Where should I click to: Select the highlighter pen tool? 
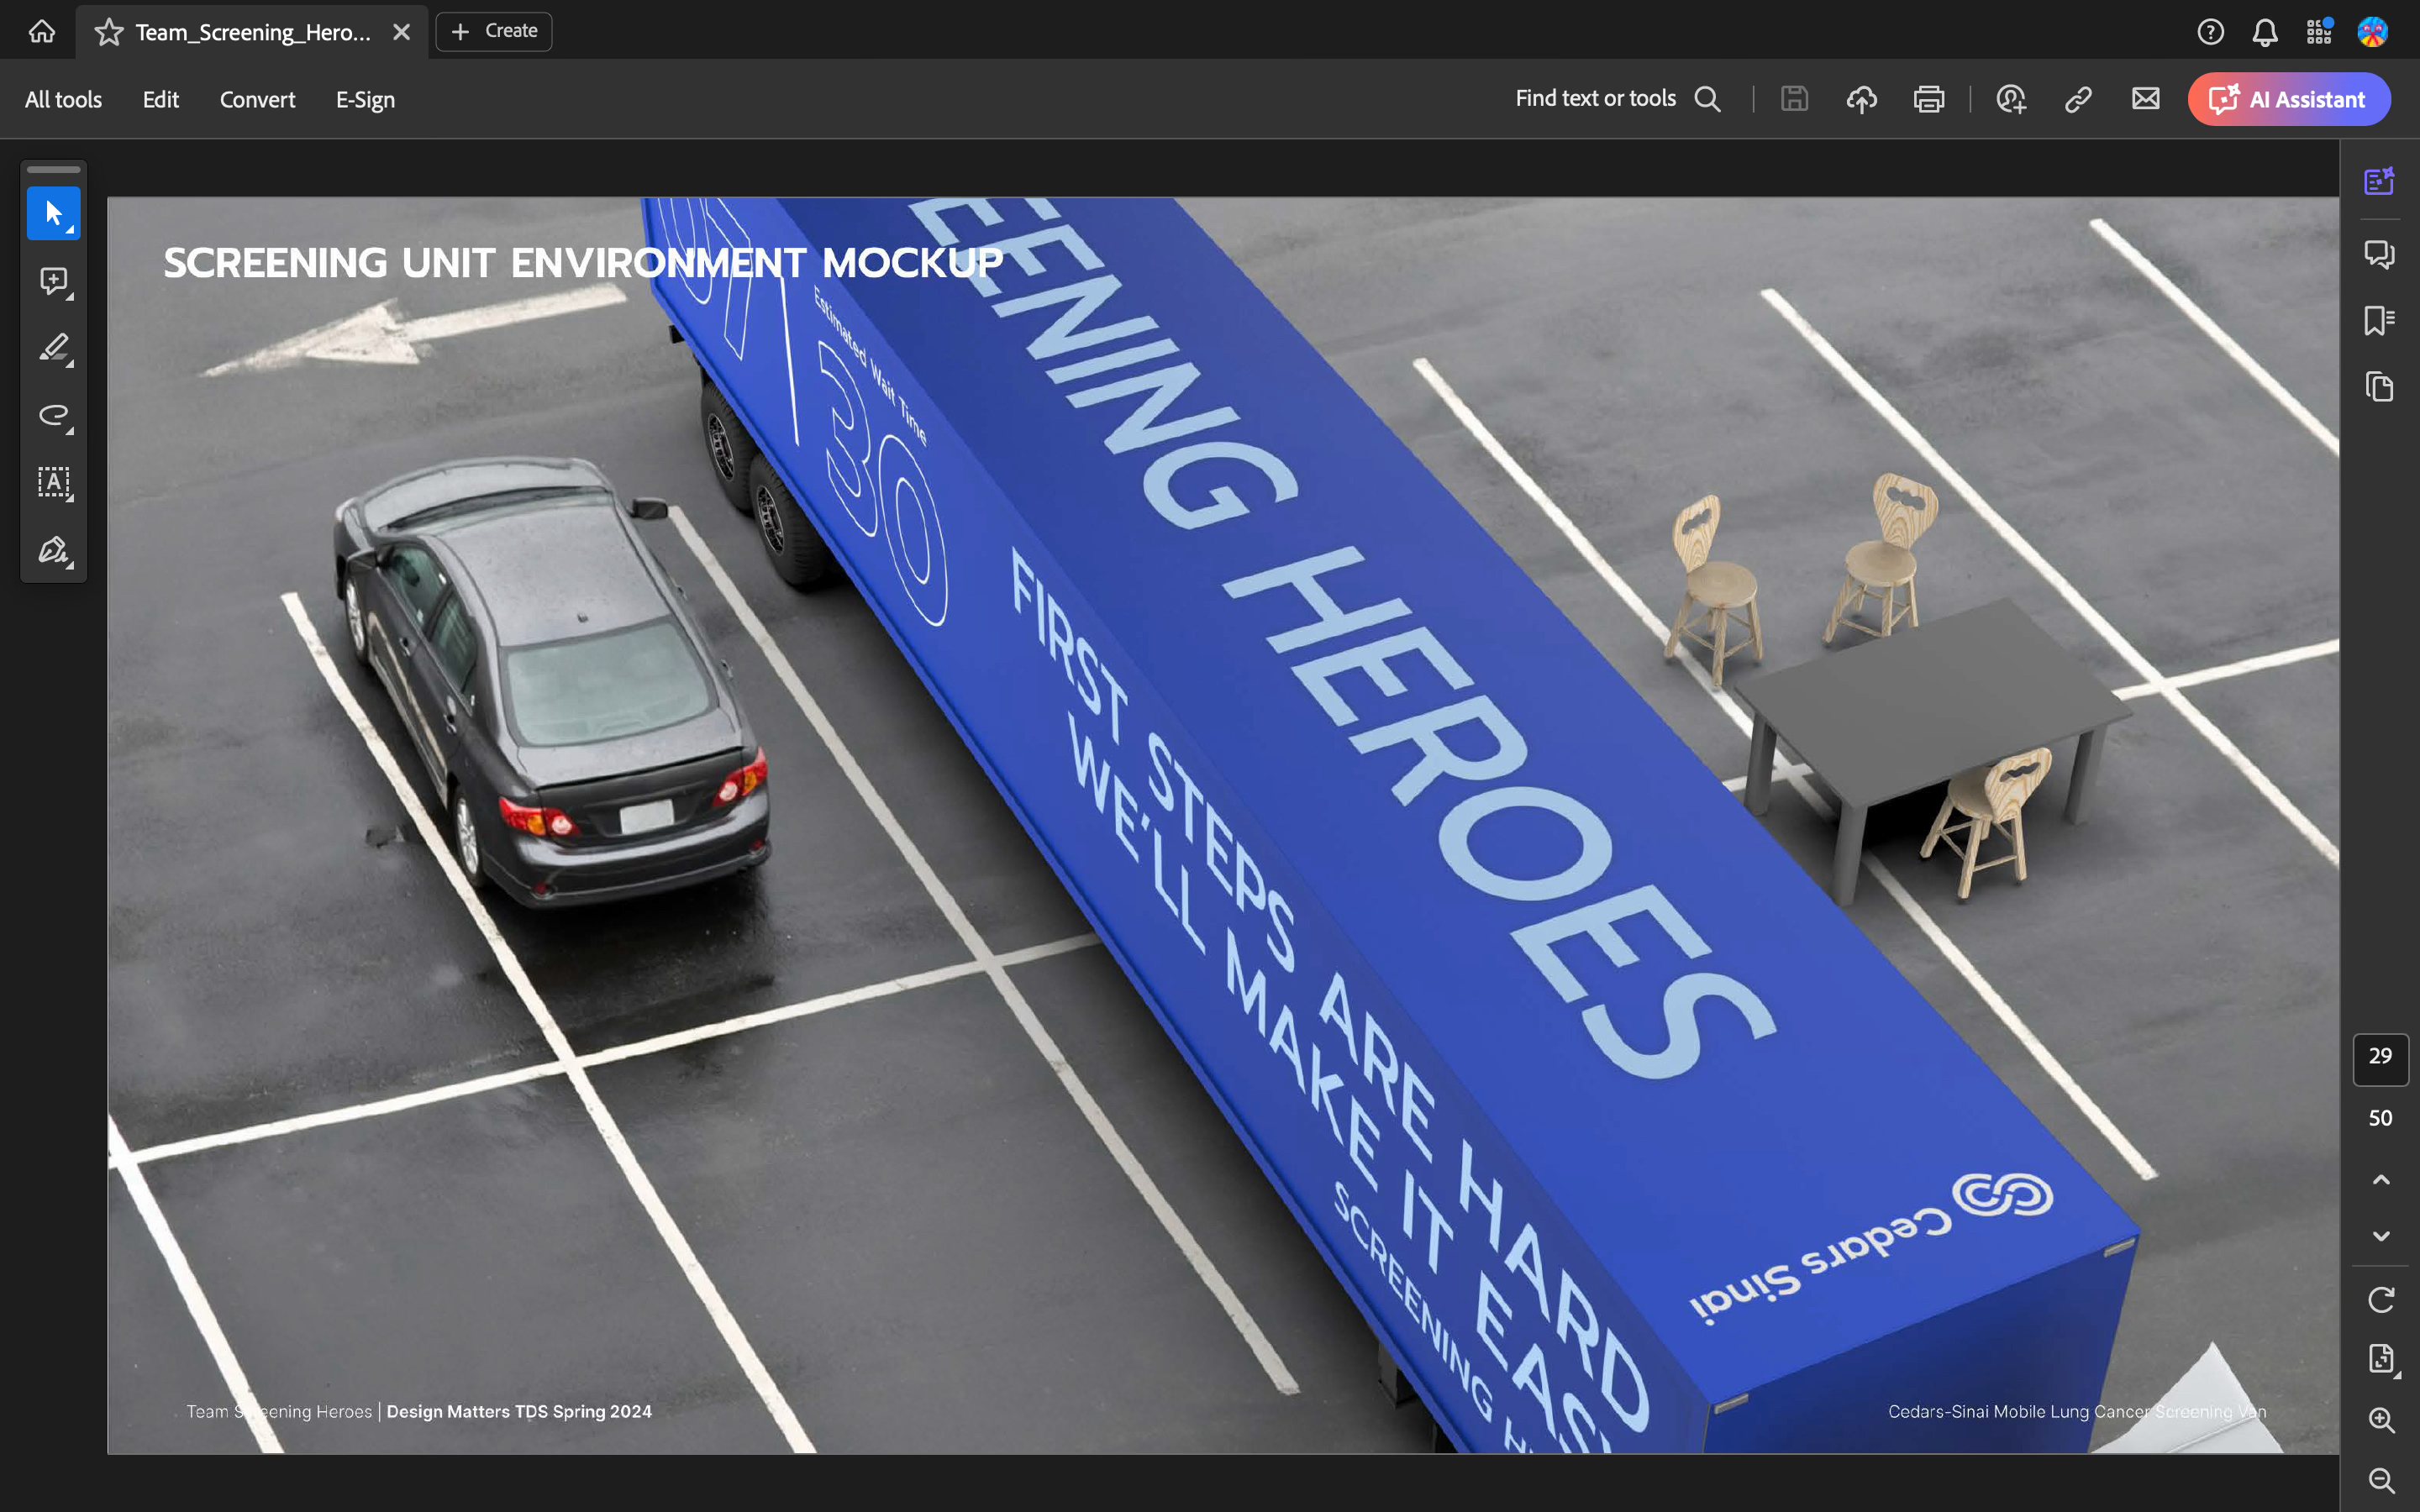coord(53,348)
